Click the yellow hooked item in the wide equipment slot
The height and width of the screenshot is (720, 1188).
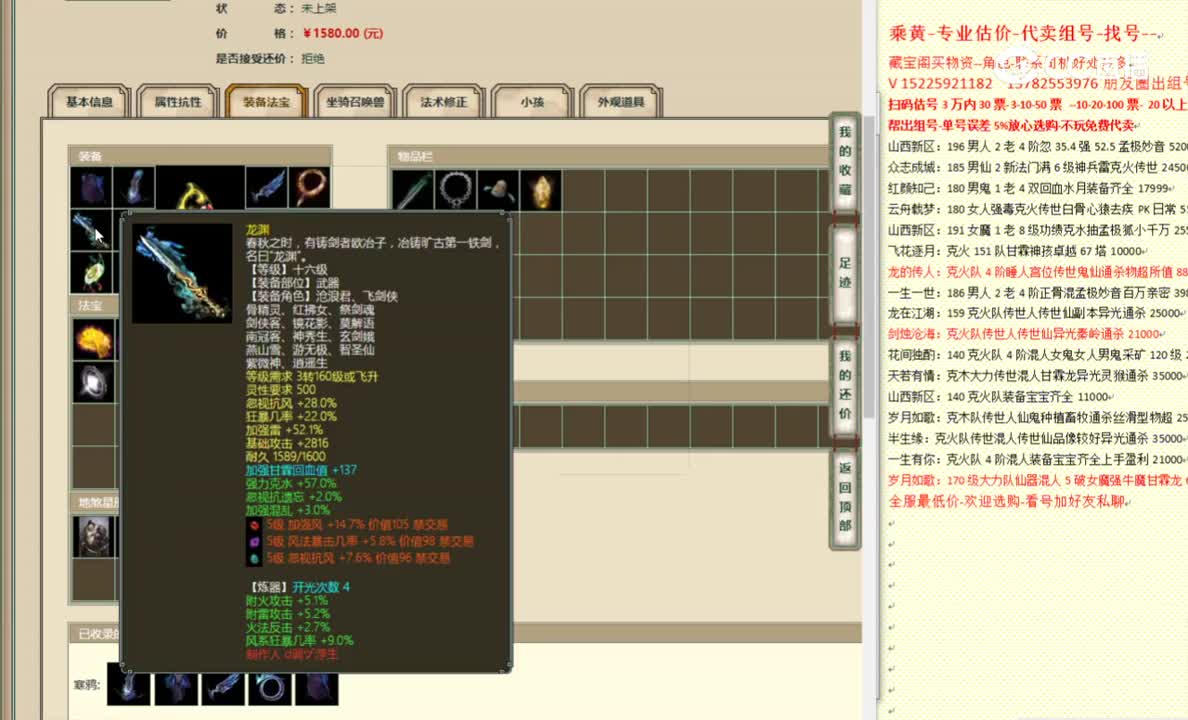200,188
